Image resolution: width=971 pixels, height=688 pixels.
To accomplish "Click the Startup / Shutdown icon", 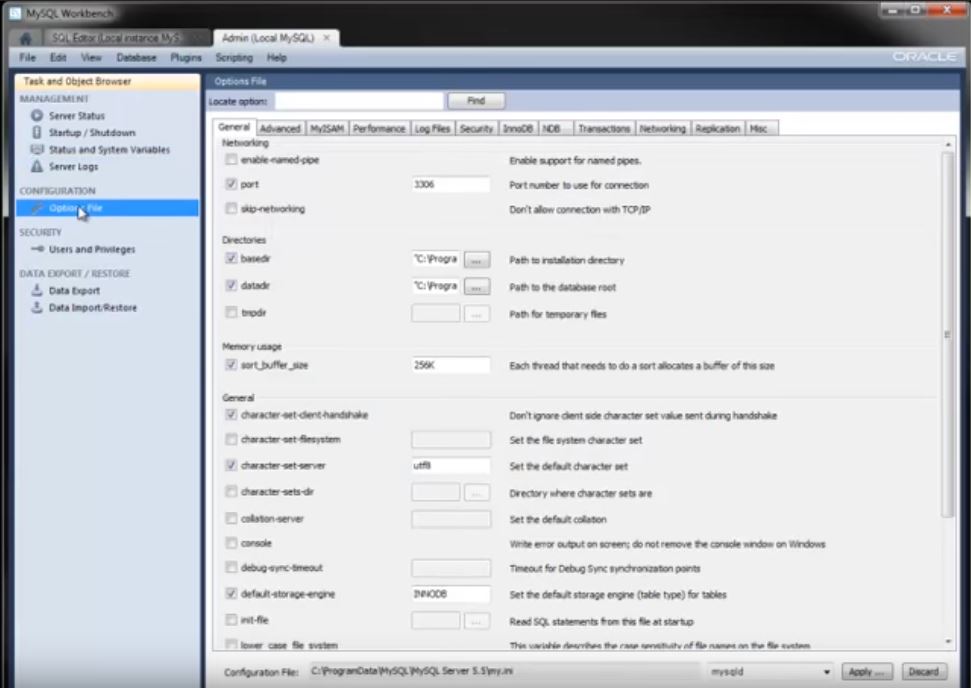I will pyautogui.click(x=37, y=133).
